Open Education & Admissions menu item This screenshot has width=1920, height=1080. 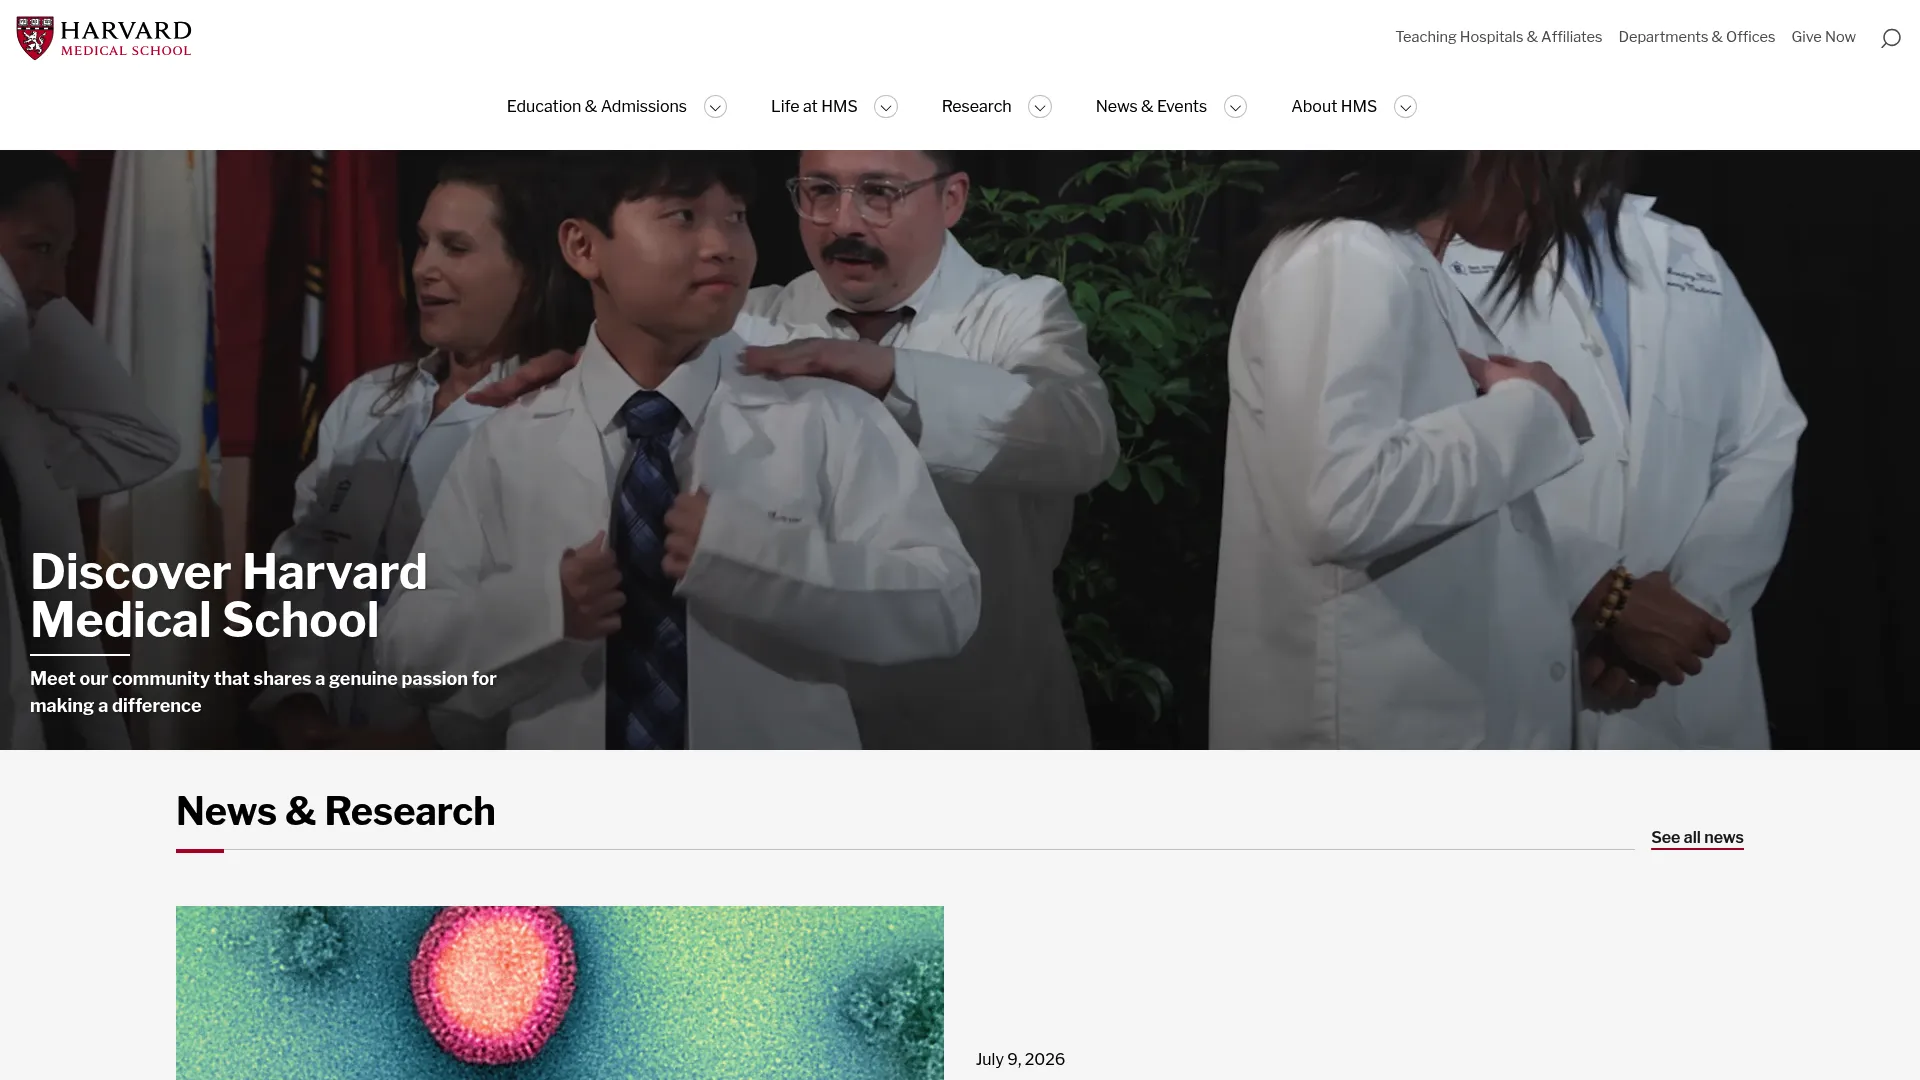coord(596,106)
